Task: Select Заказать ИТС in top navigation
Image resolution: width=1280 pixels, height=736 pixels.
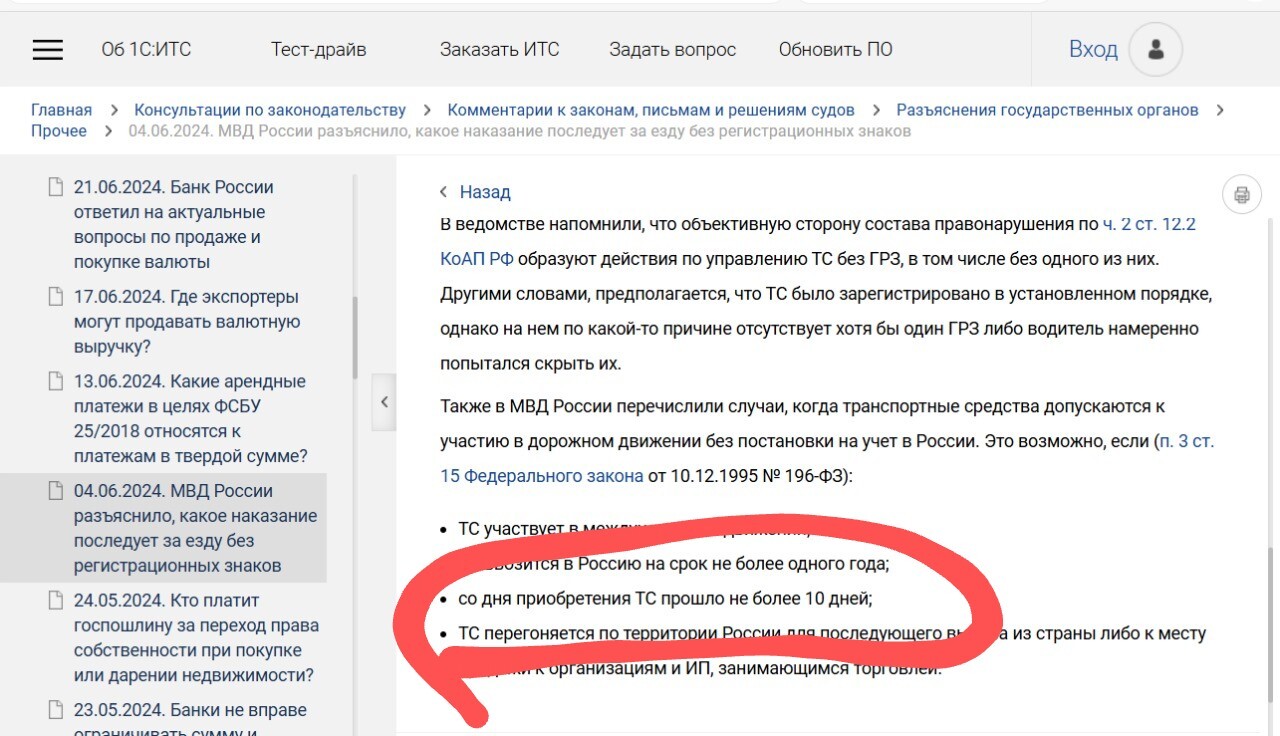Action: pyautogui.click(x=499, y=50)
